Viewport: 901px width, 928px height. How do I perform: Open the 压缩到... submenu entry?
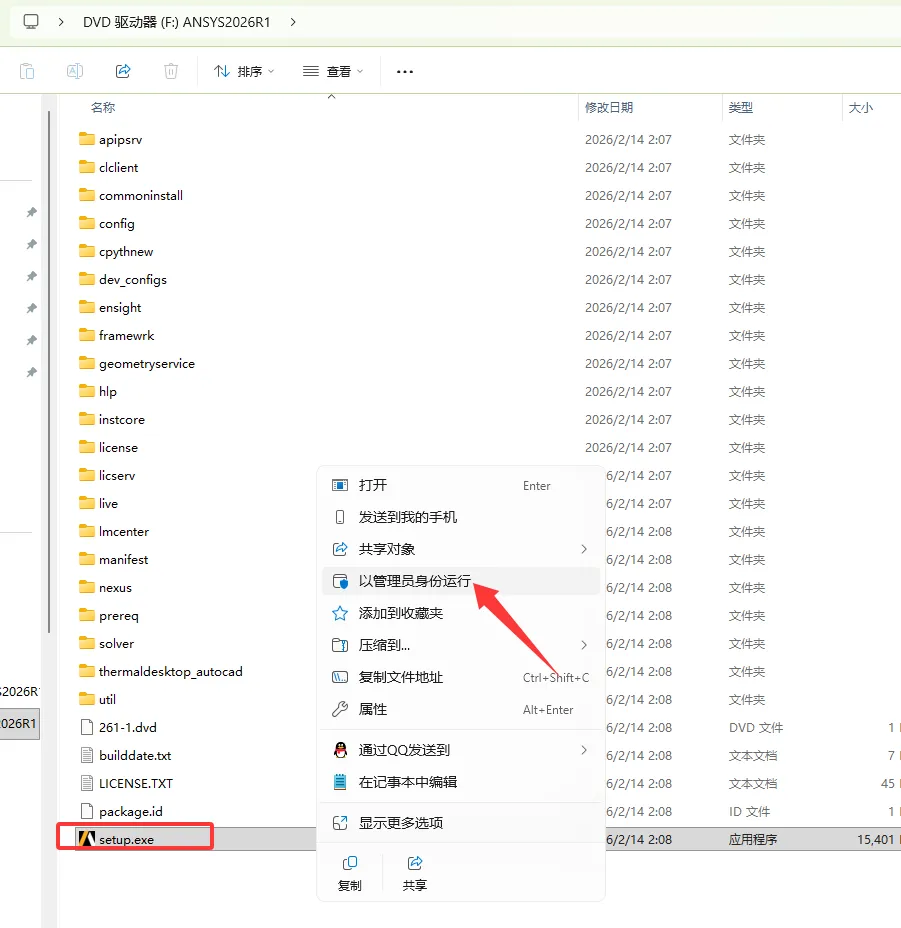pos(461,645)
